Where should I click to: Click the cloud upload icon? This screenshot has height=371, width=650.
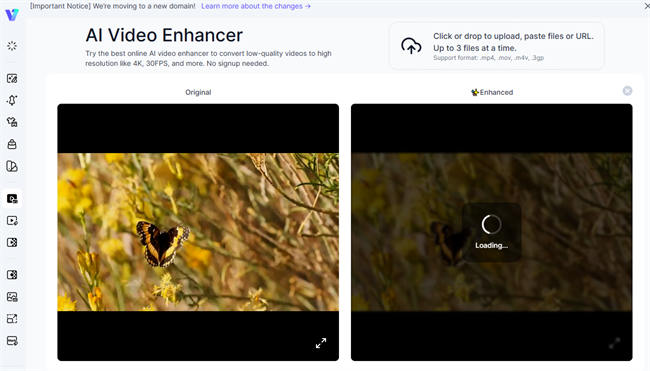(411, 46)
